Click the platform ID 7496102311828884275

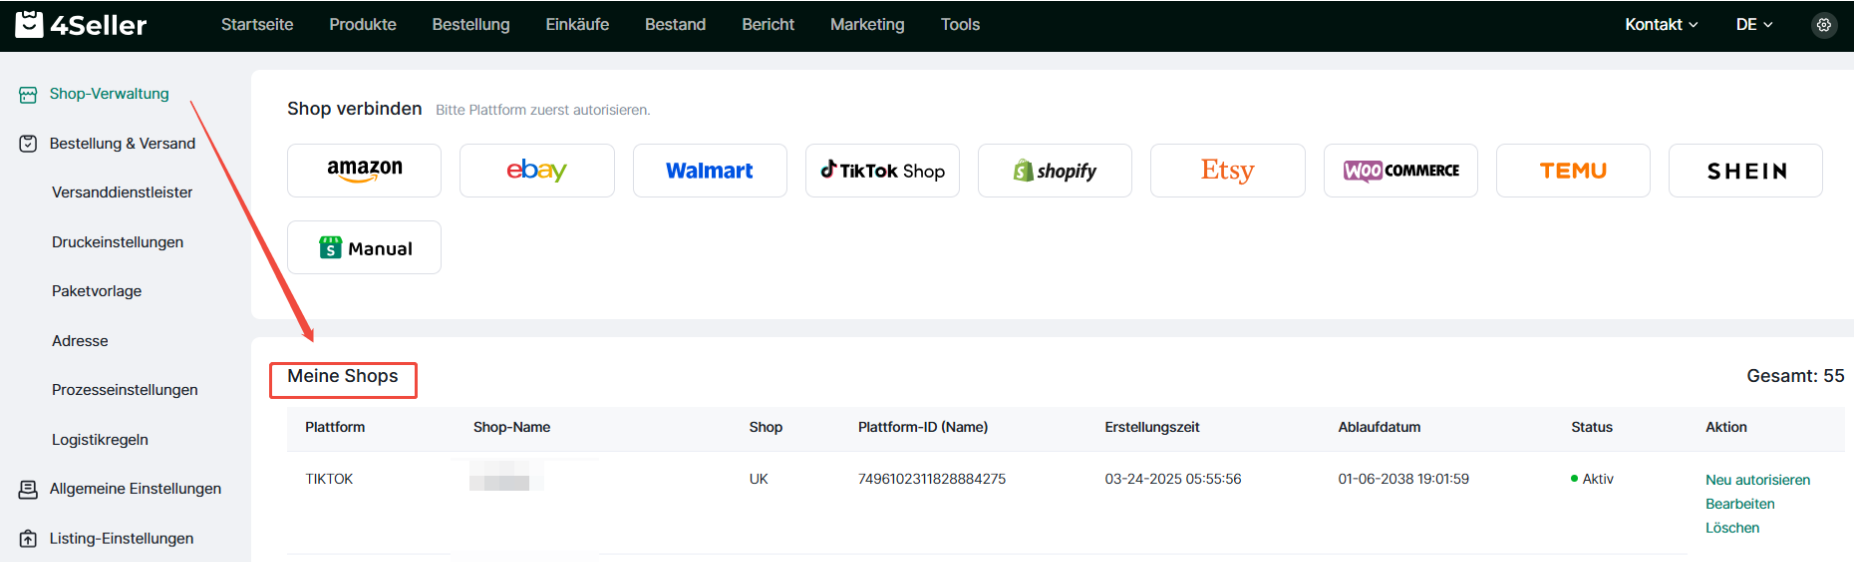pos(932,479)
